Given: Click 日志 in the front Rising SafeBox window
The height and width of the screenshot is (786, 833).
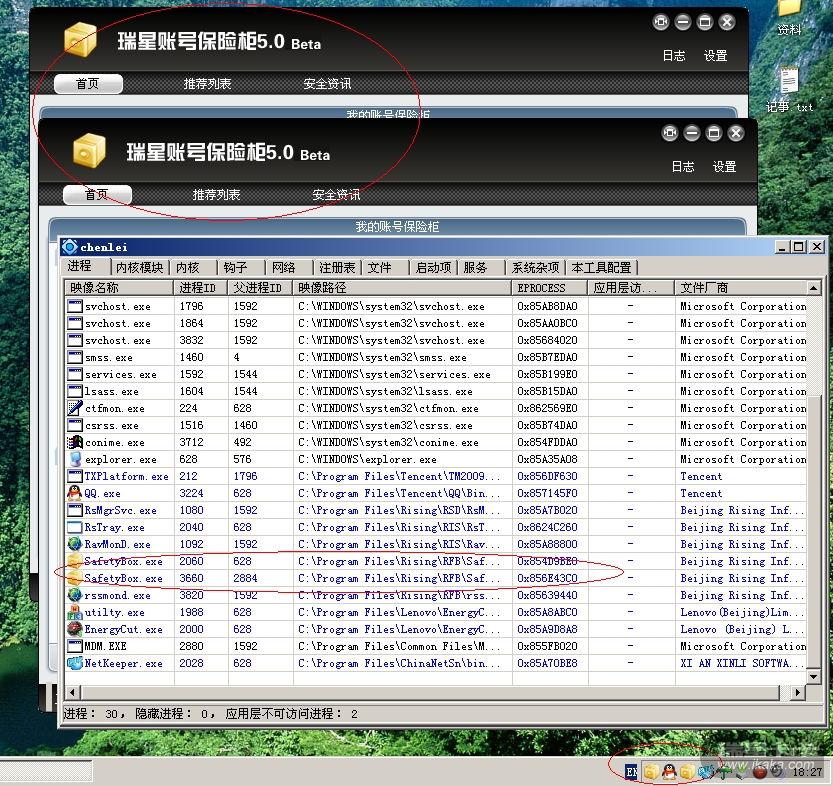Looking at the screenshot, I should pyautogui.click(x=683, y=167).
